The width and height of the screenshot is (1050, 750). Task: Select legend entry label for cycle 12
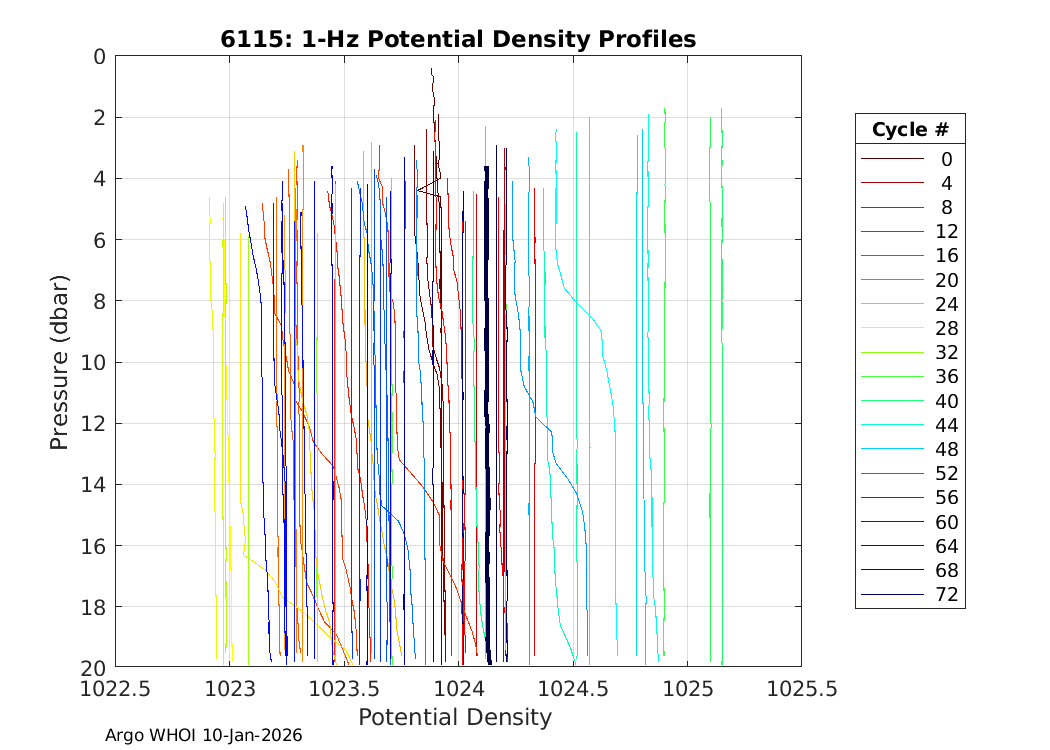[946, 231]
